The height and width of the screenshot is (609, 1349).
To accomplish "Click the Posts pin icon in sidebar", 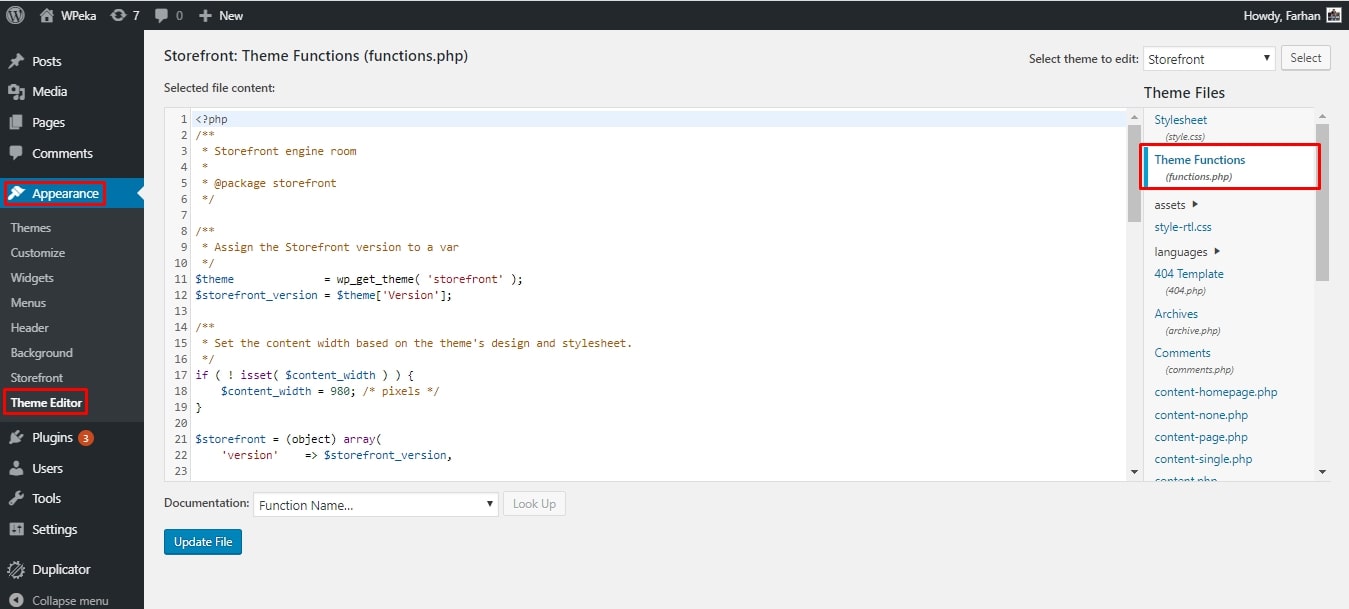I will tap(16, 61).
